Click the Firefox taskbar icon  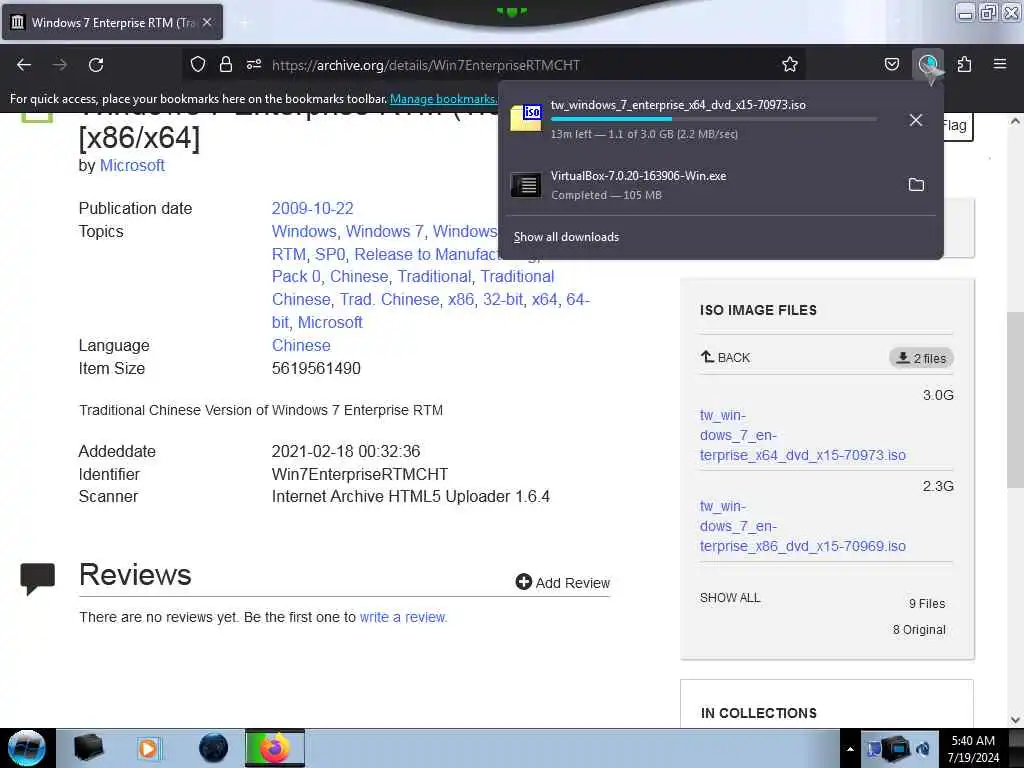tap(275, 748)
